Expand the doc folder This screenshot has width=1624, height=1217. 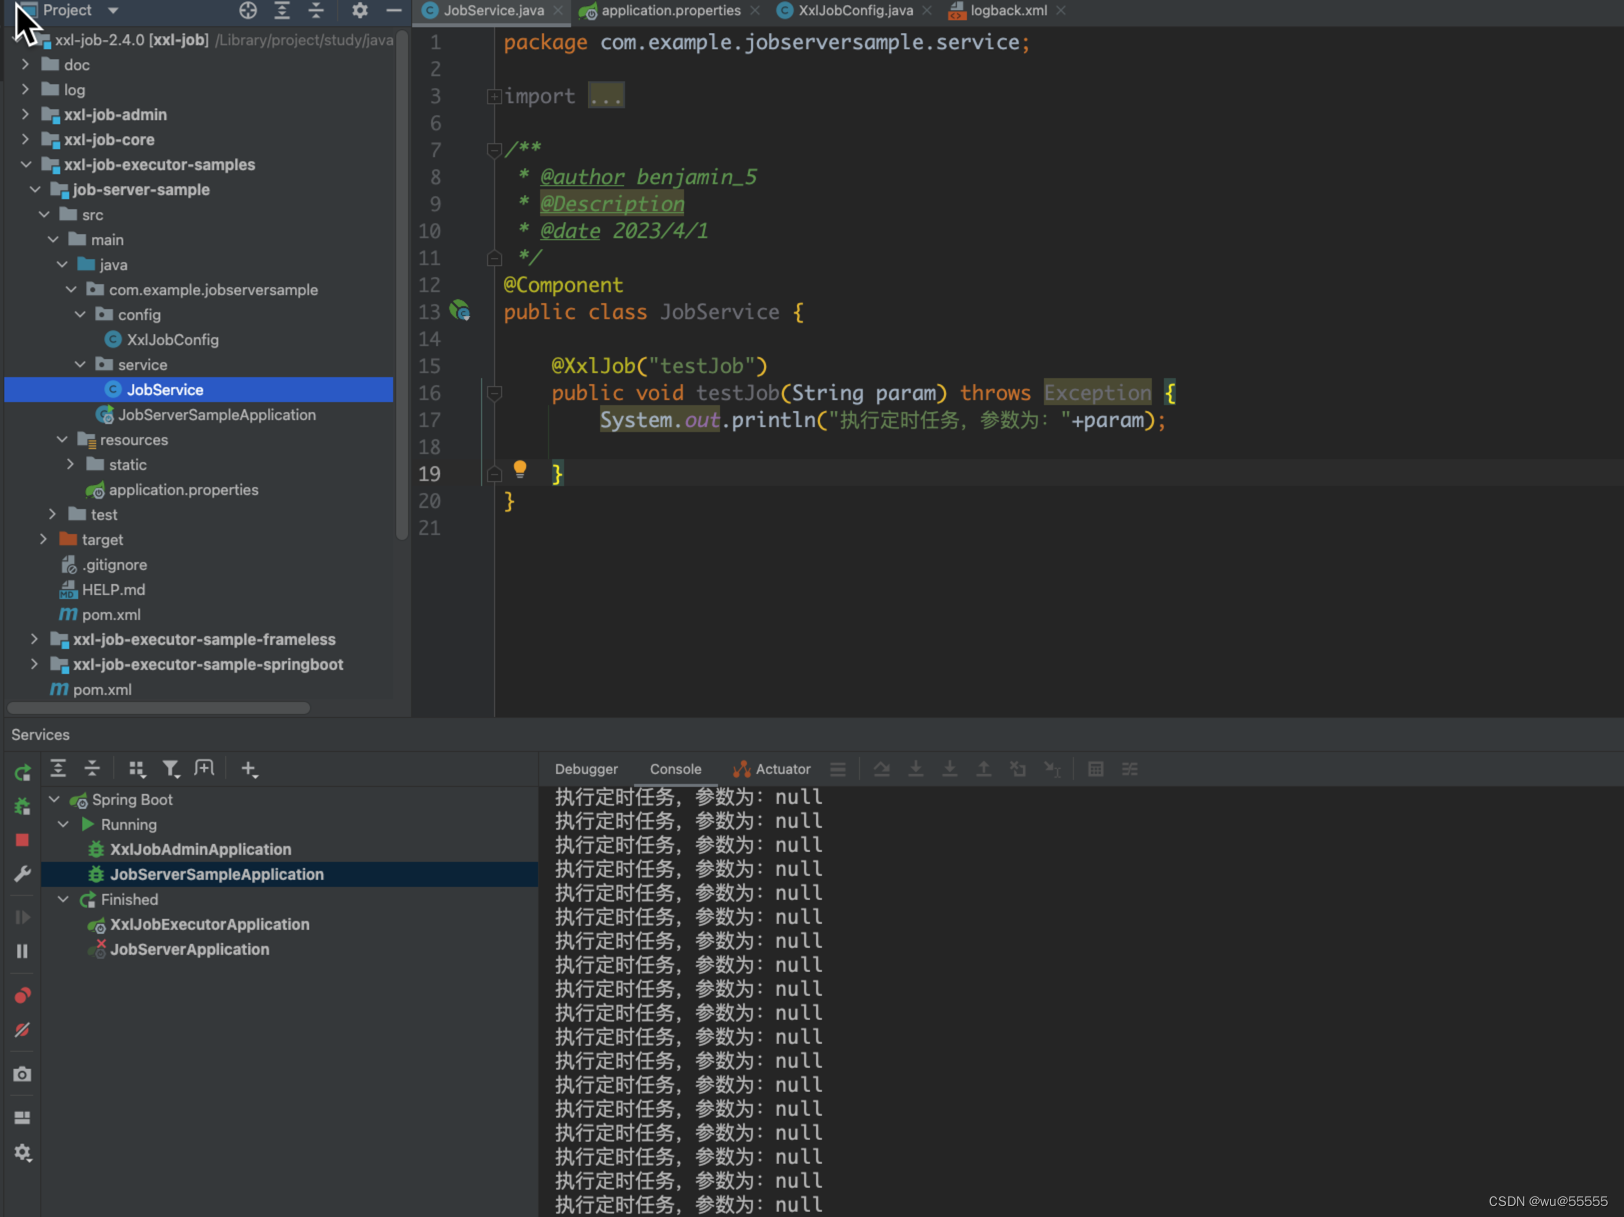coord(25,64)
